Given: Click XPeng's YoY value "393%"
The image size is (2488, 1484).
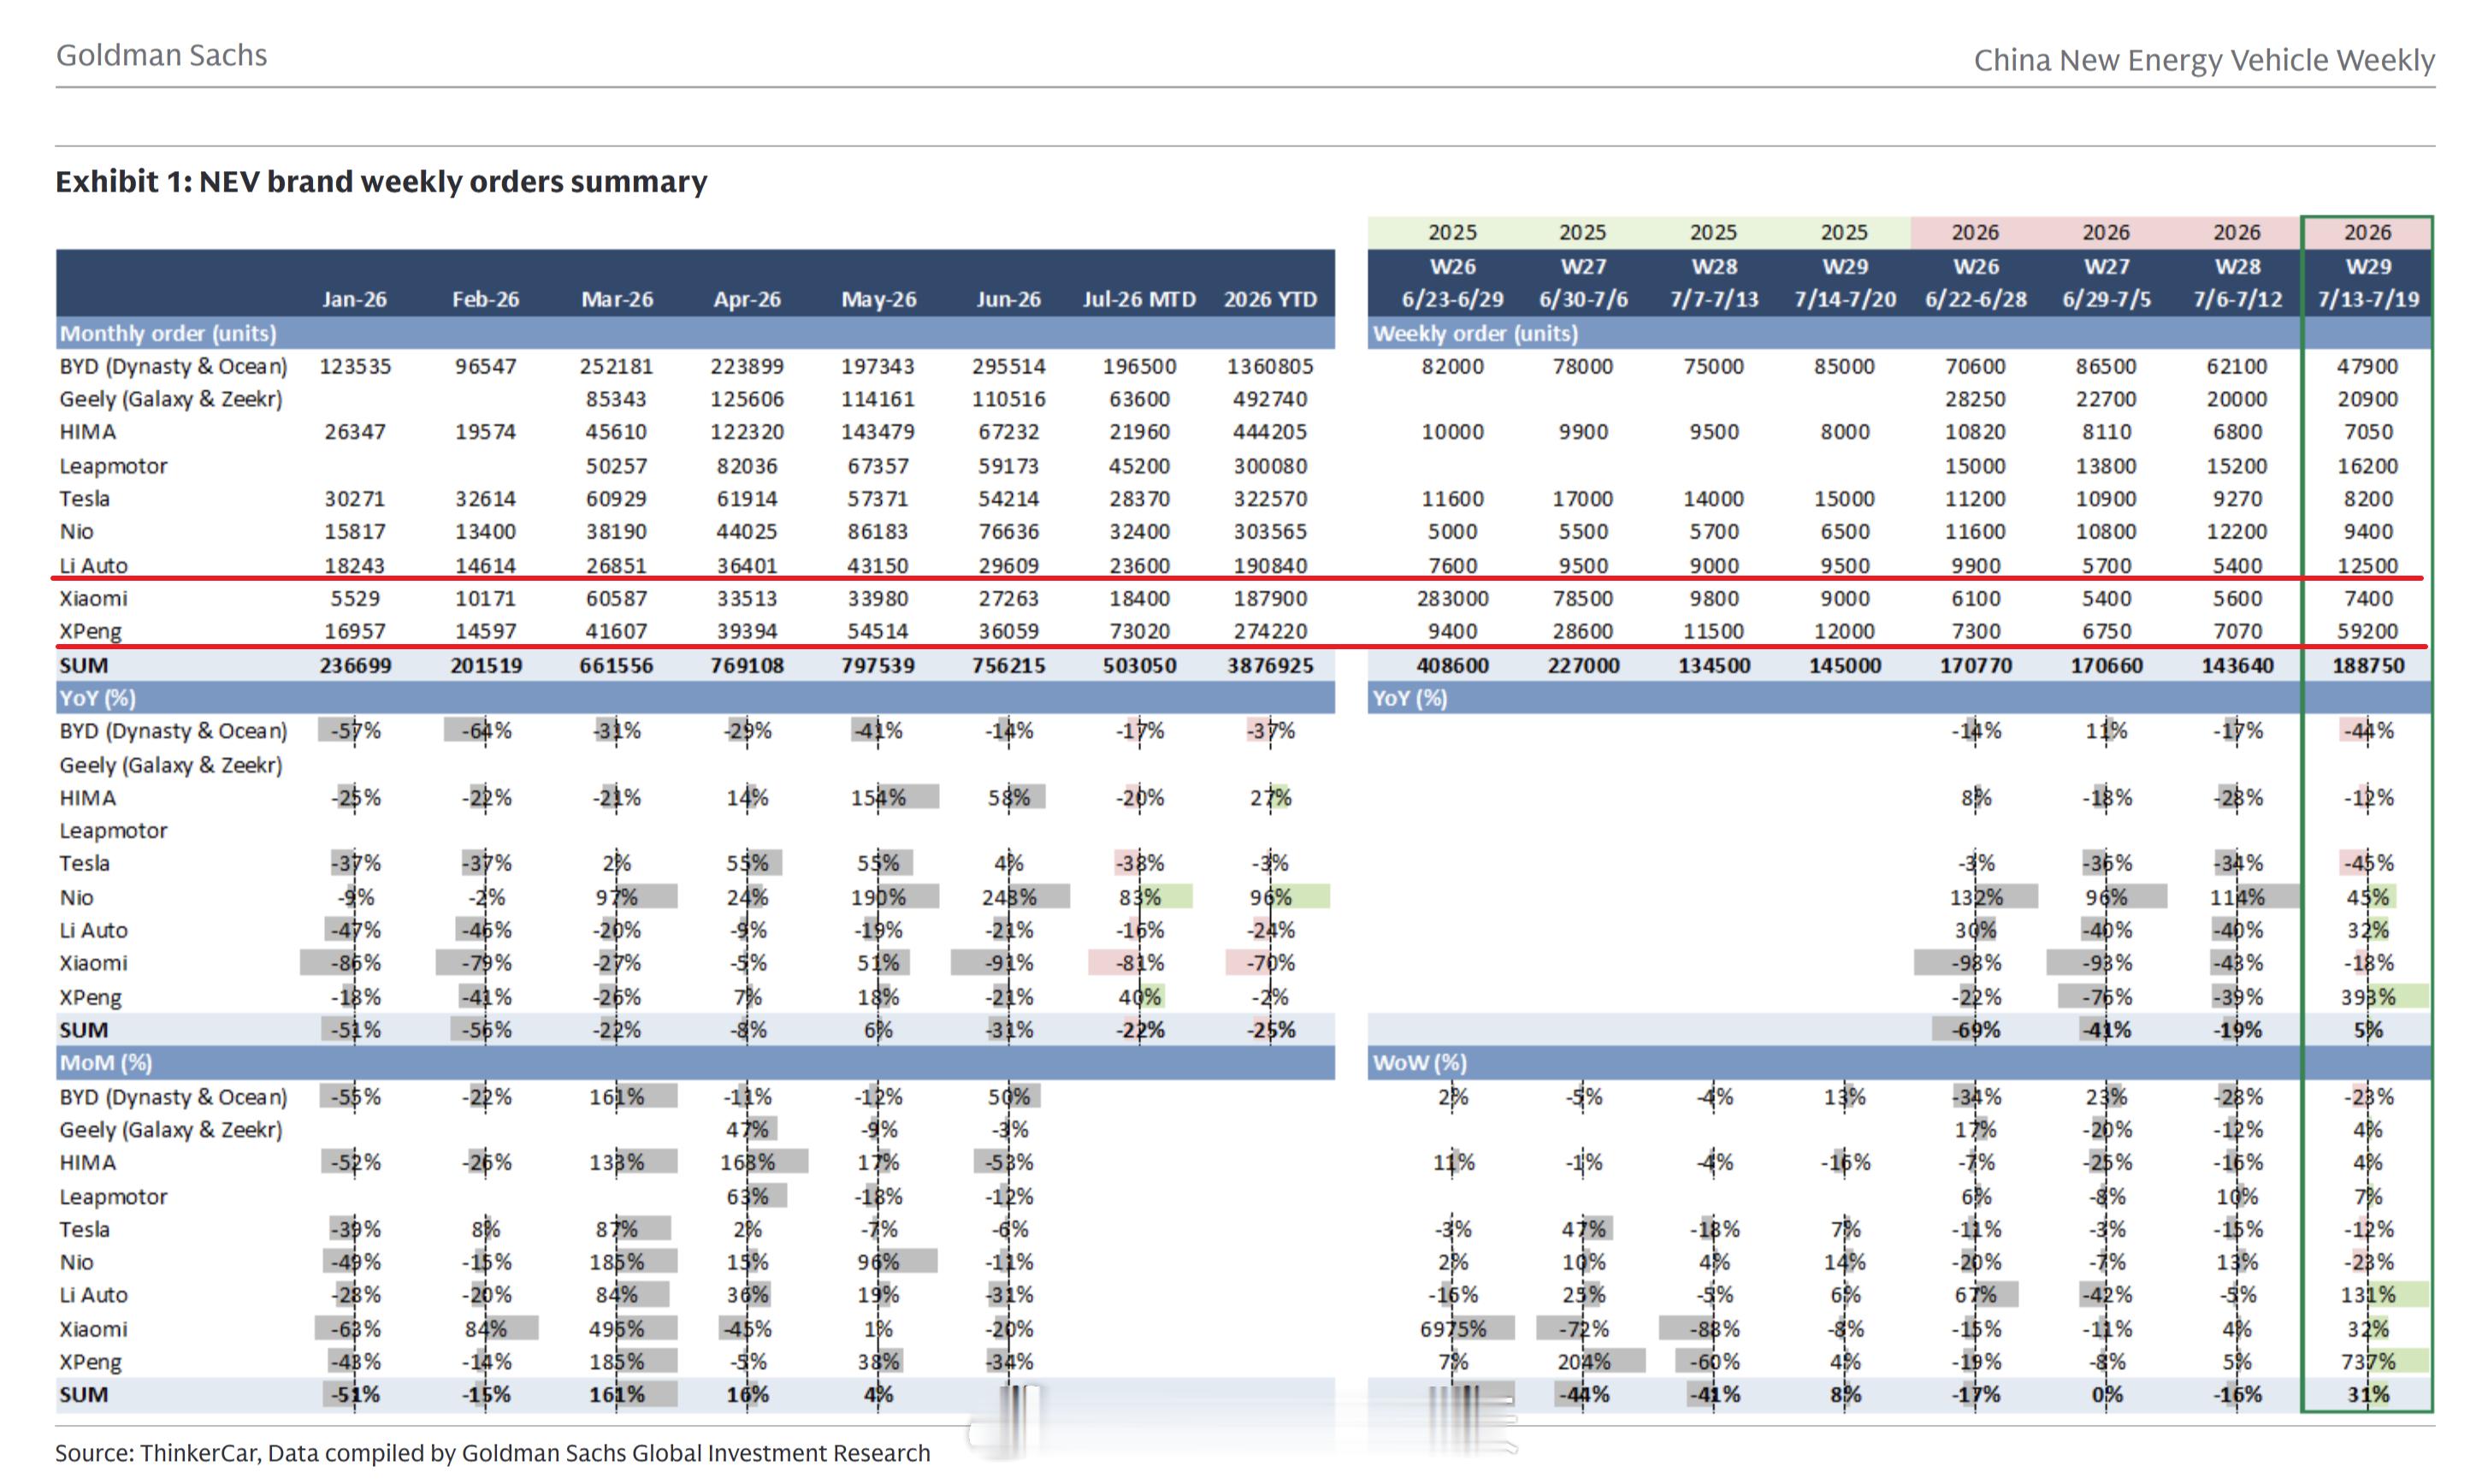Looking at the screenshot, I should pos(2367,997).
